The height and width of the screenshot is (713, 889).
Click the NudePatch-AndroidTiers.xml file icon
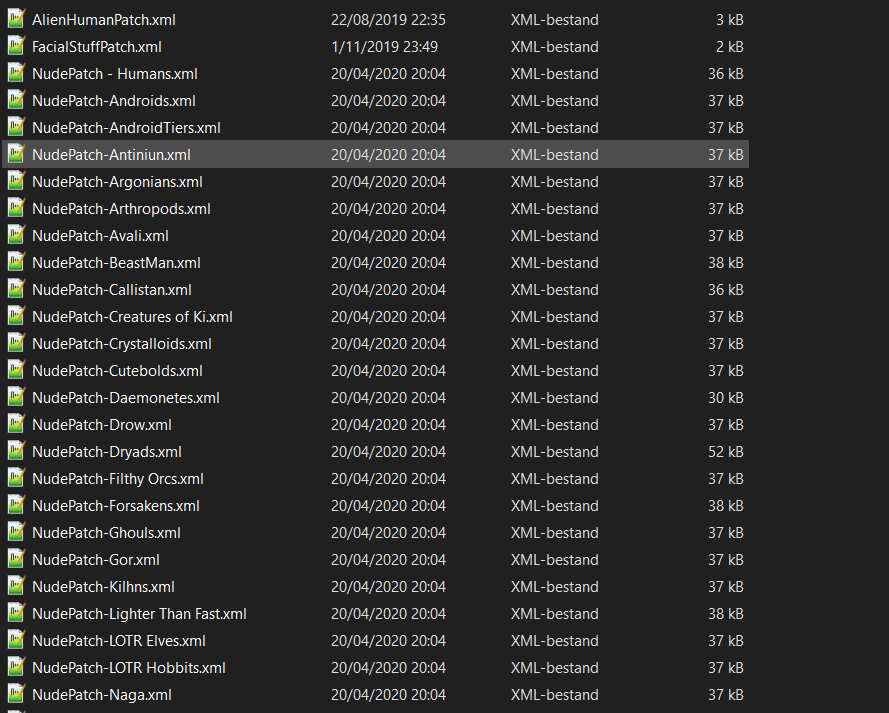click(16, 128)
